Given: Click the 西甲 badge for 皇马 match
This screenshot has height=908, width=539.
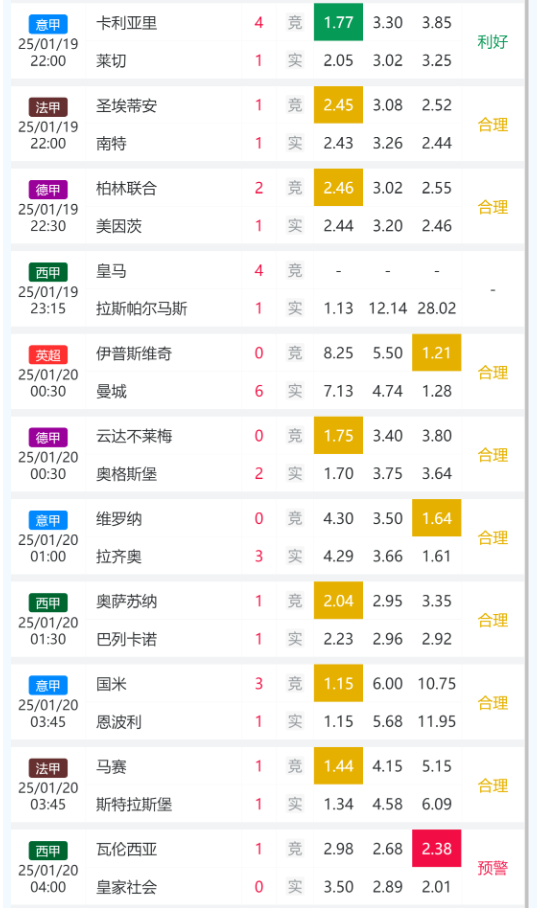Looking at the screenshot, I should 48,272.
